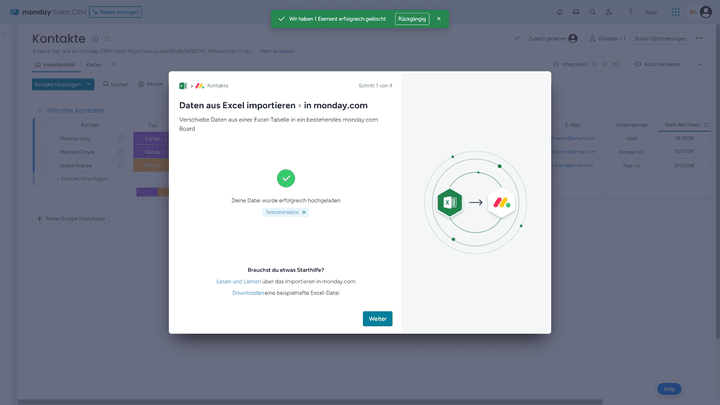The height and width of the screenshot is (405, 720).
Task: Select all contacts via header checkbox
Action: (x=42, y=125)
